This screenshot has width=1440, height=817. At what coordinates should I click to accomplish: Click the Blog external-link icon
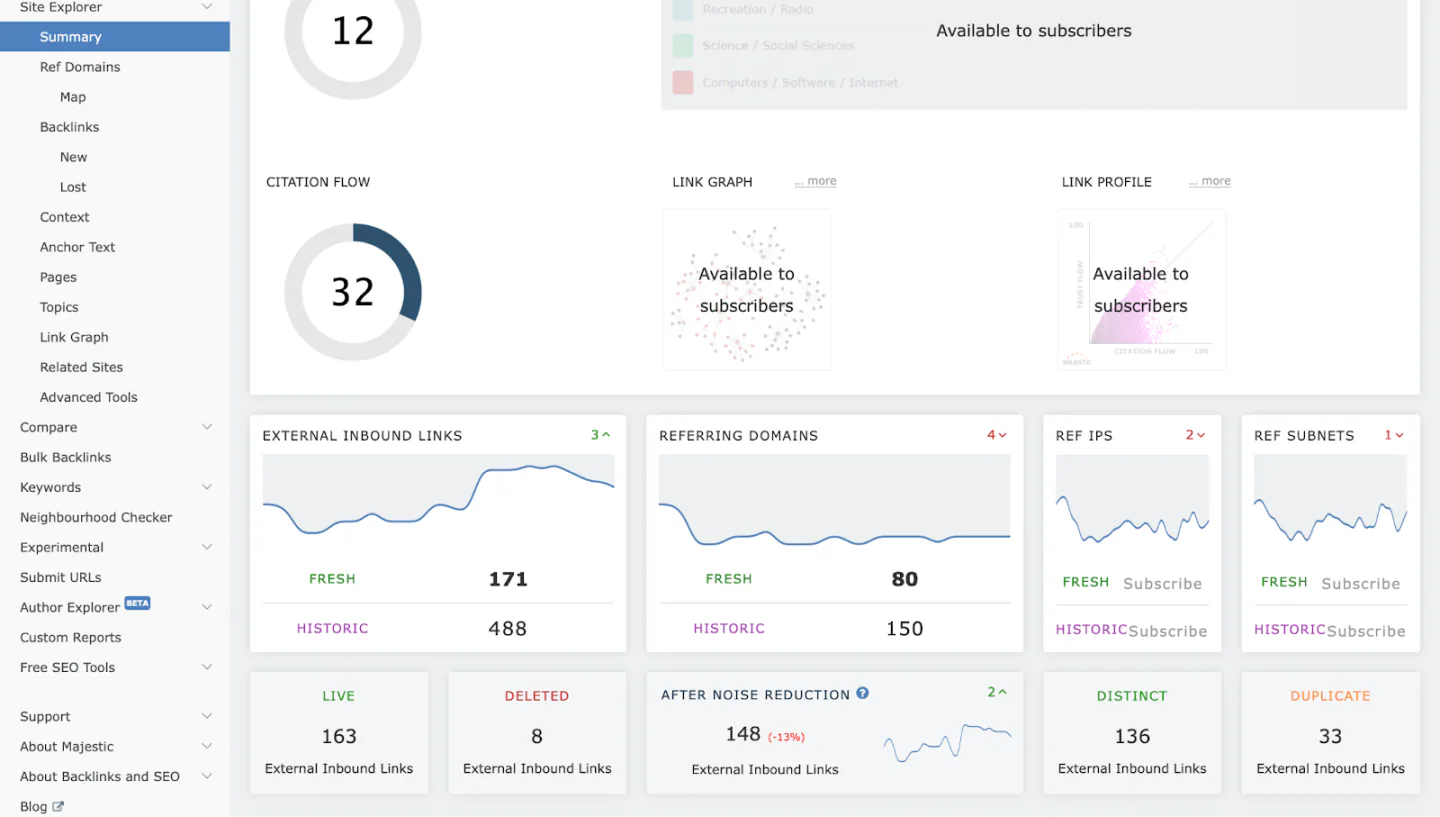click(58, 806)
